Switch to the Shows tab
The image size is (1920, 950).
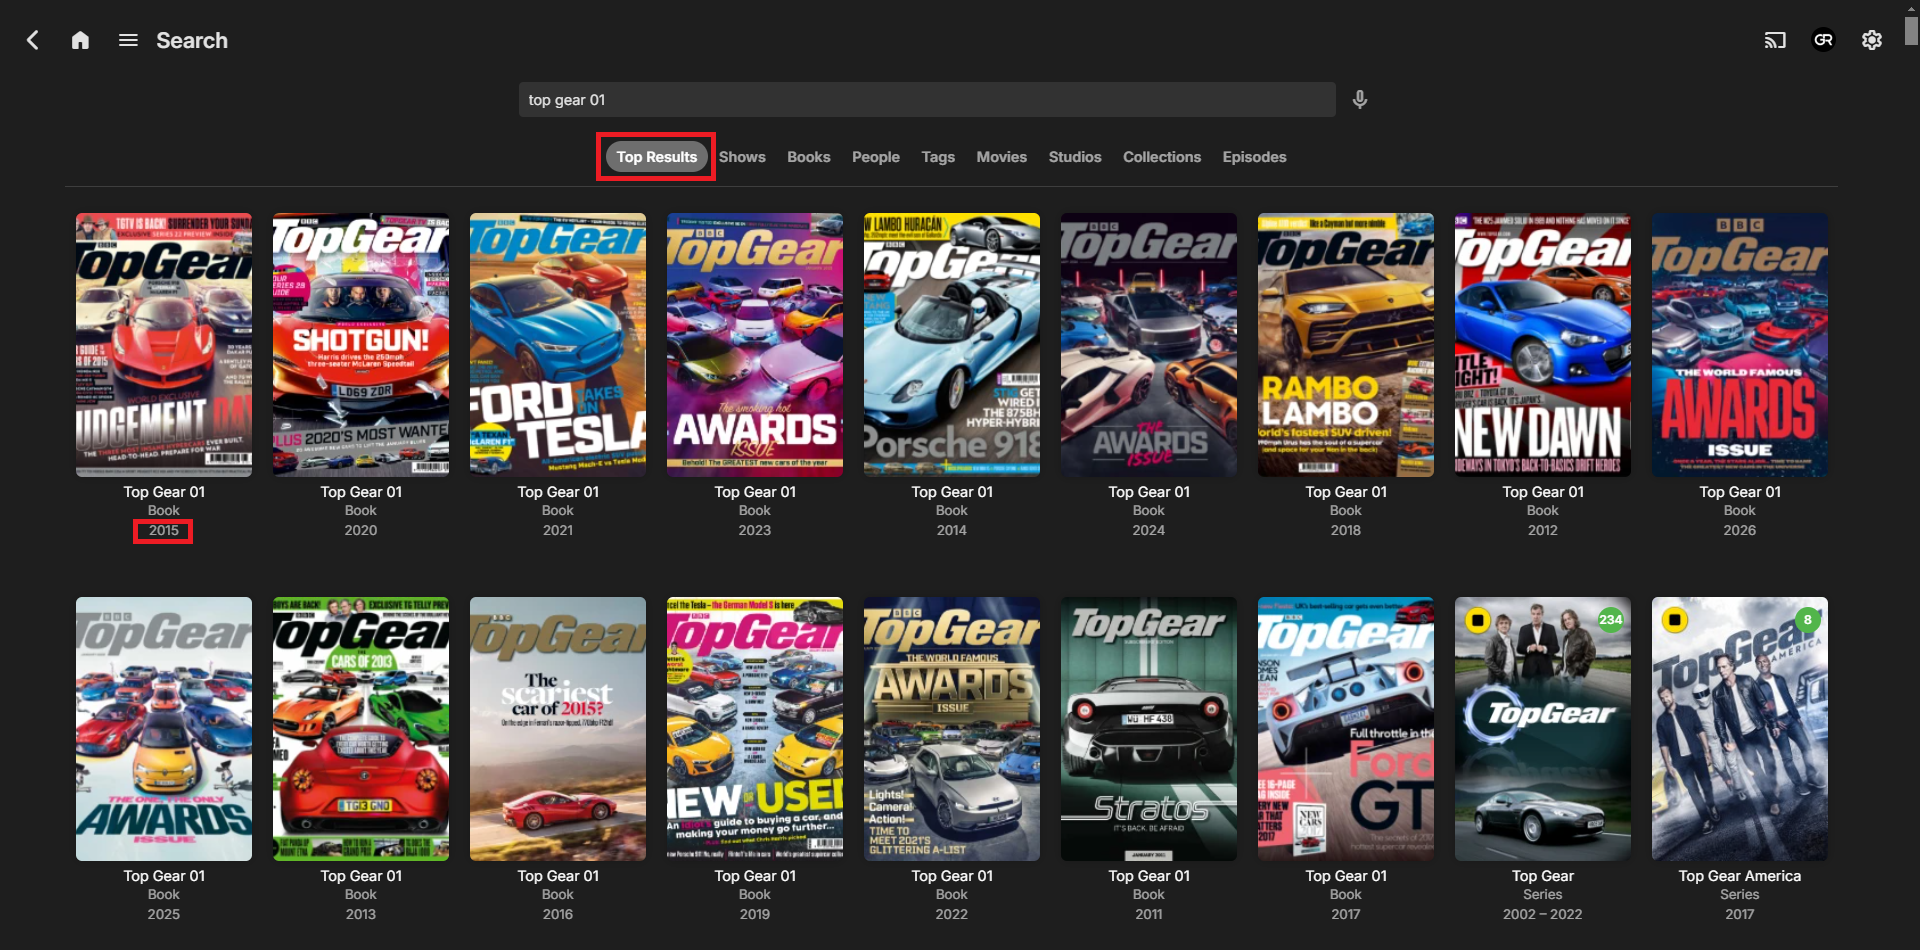point(741,157)
